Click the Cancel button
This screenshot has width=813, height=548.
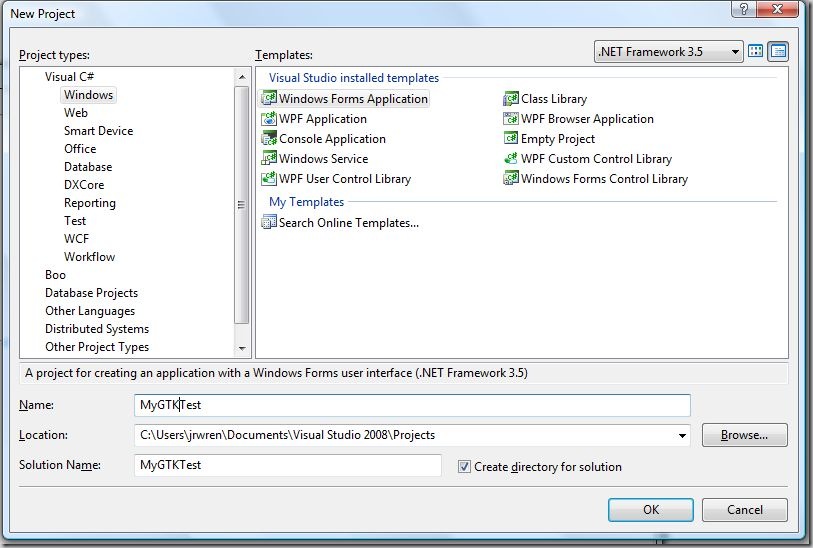(x=745, y=510)
